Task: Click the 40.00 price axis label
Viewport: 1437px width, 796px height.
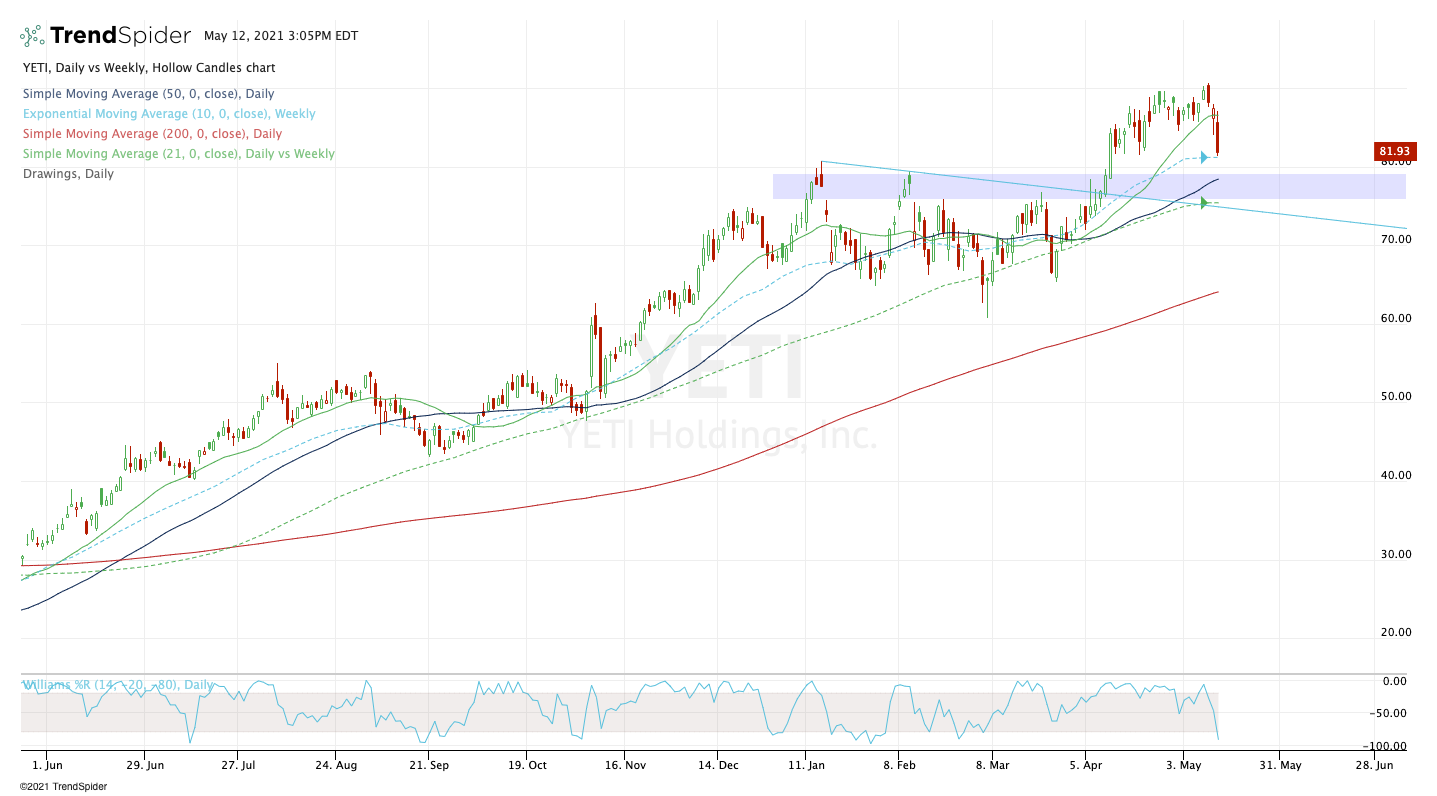Action: coord(1395,476)
